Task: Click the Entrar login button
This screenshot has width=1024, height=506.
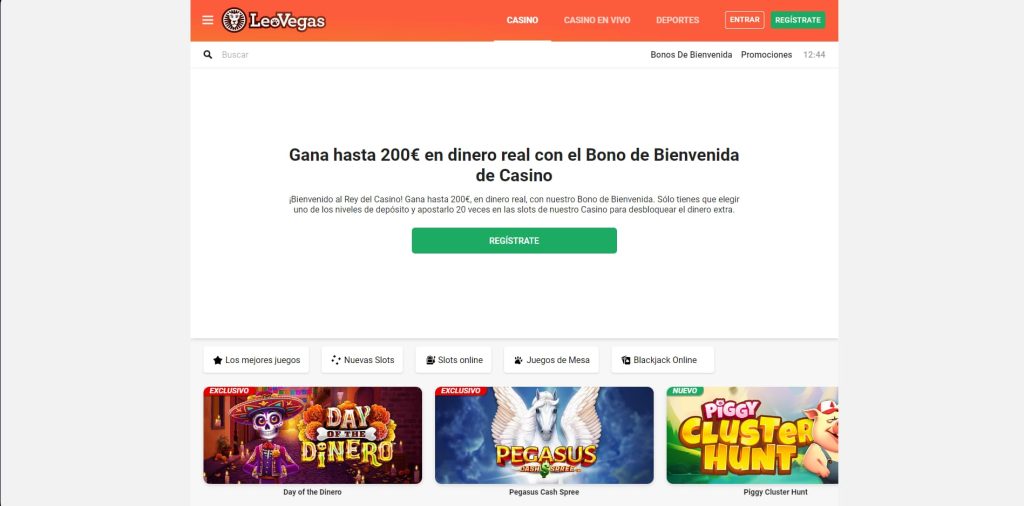Action: click(744, 20)
